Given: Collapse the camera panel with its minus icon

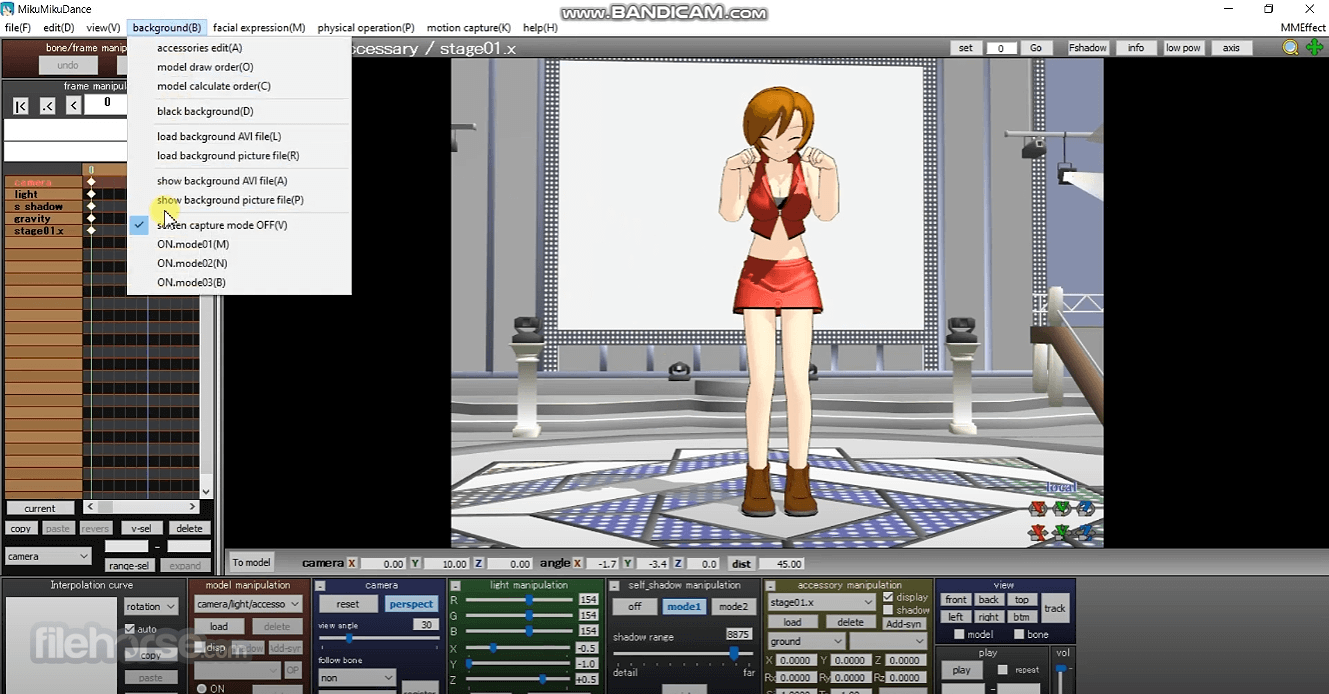Looking at the screenshot, I should click(x=321, y=586).
